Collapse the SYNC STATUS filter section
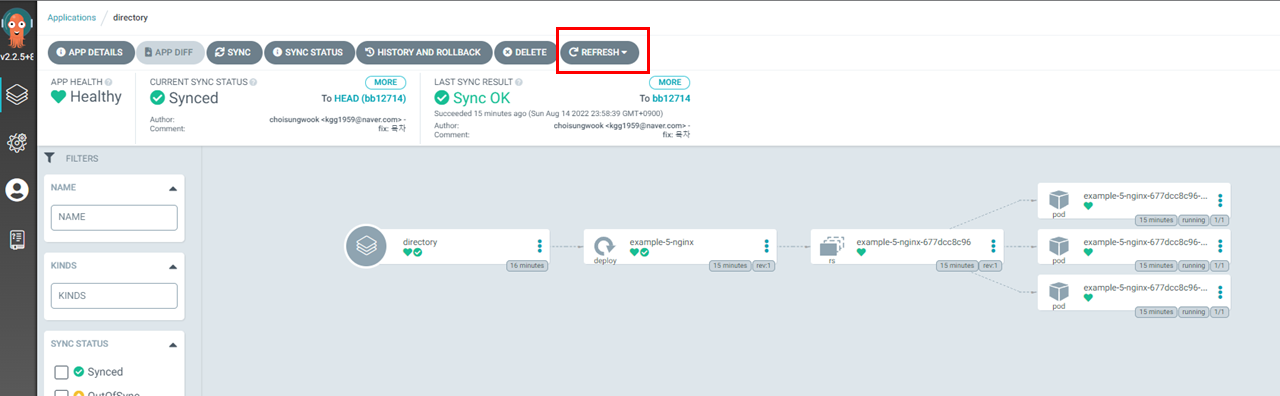The height and width of the screenshot is (396, 1280). click(x=173, y=344)
